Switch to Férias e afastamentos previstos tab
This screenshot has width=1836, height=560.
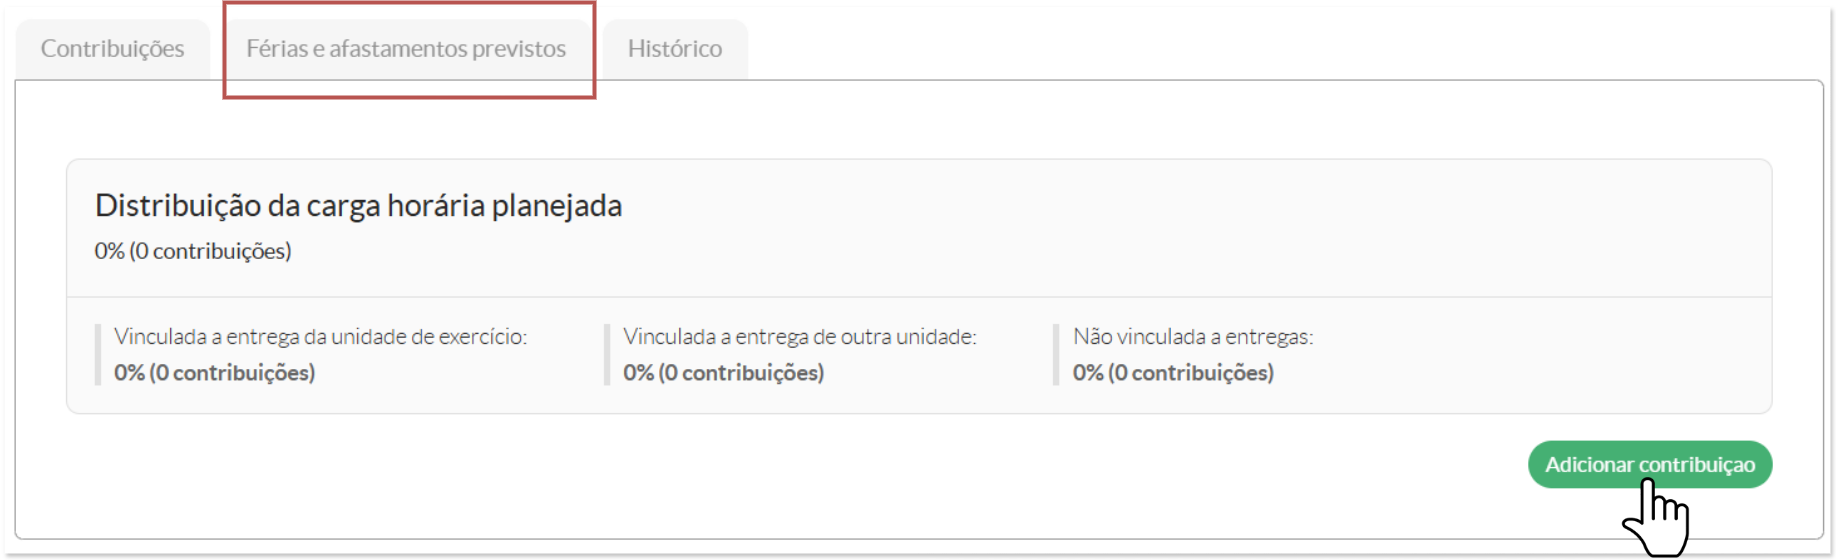(406, 49)
